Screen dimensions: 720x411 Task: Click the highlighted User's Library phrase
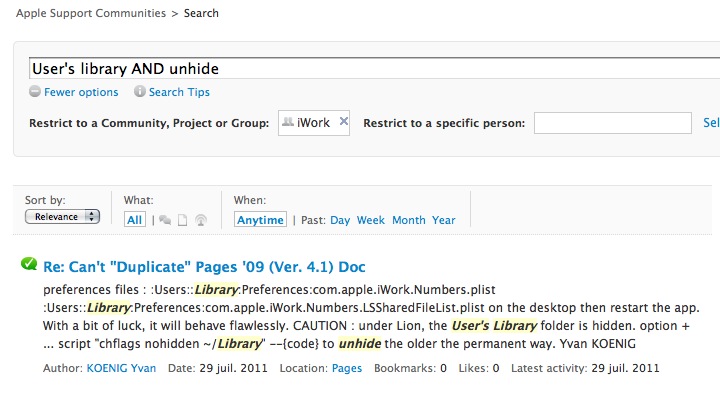(x=494, y=326)
